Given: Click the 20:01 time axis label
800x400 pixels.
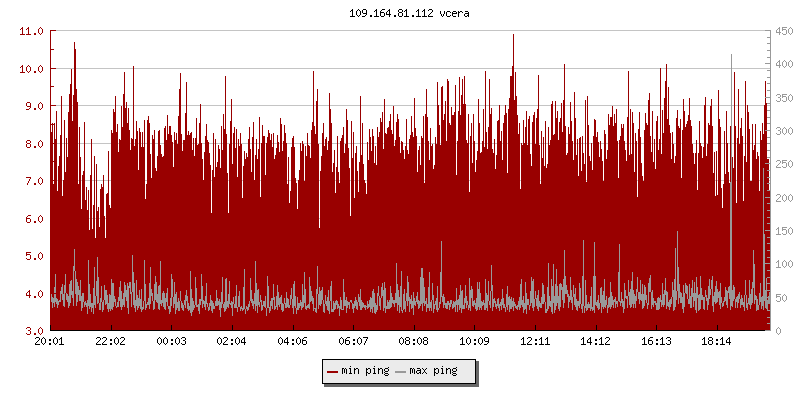Looking at the screenshot, I should coord(50,341).
